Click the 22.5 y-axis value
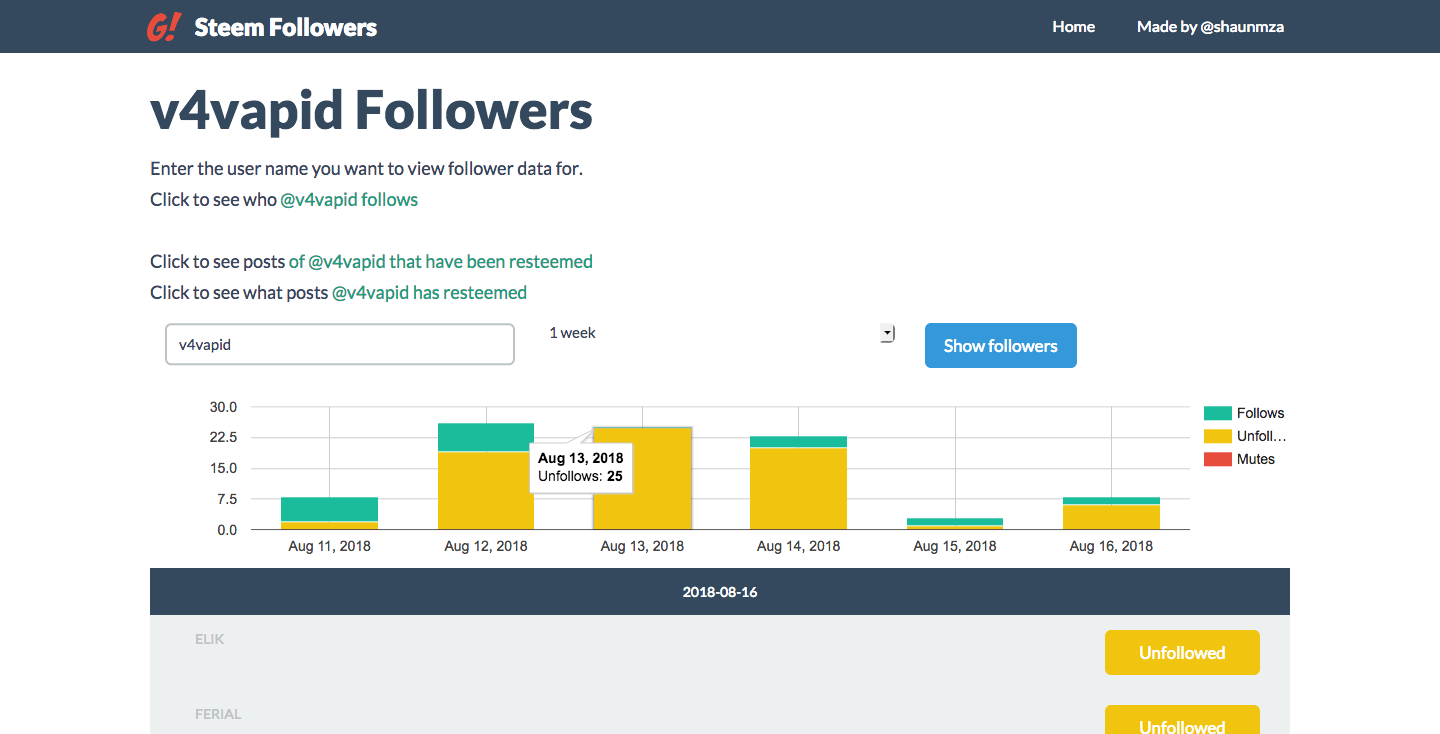Screen dimensions: 1440x734 223,437
